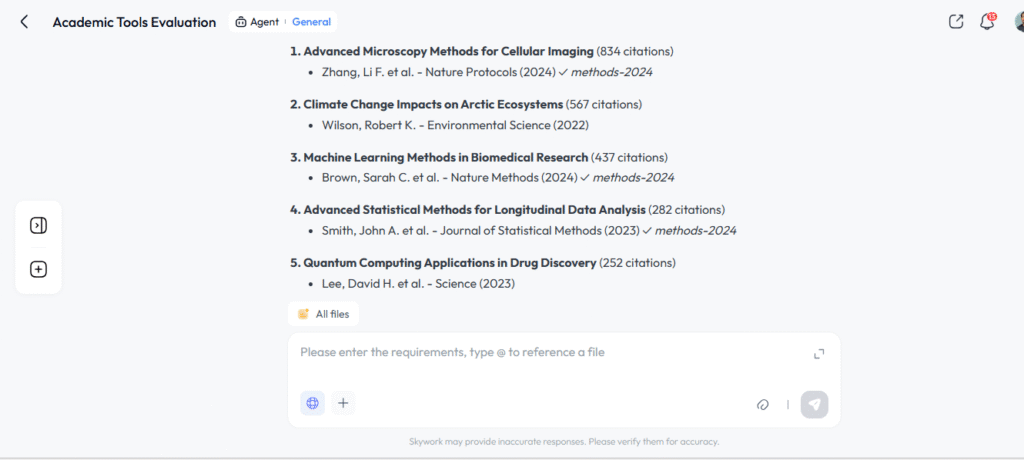Open the share/export icon in header
The width and height of the screenshot is (1024, 460).
tap(956, 22)
